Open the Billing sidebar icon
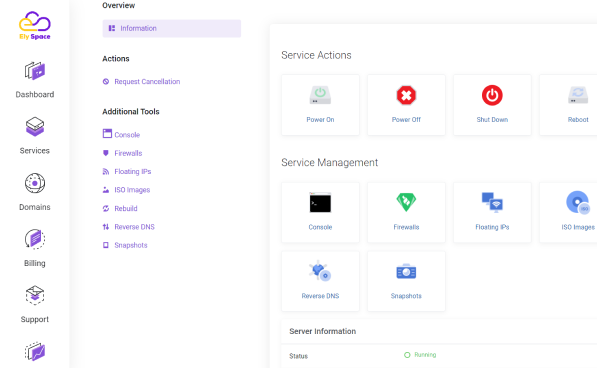 [35, 239]
